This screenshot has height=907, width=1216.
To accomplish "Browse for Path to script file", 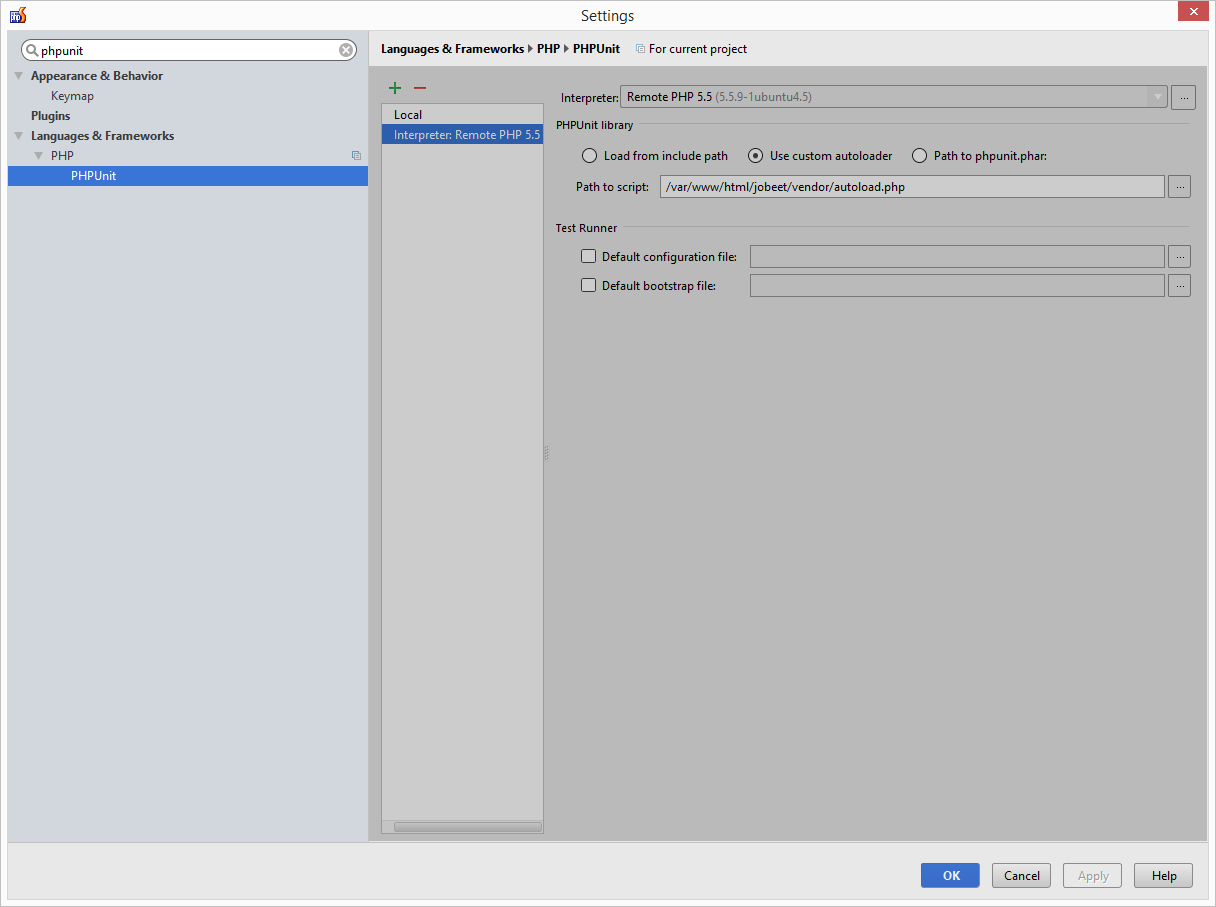I will click(x=1180, y=186).
